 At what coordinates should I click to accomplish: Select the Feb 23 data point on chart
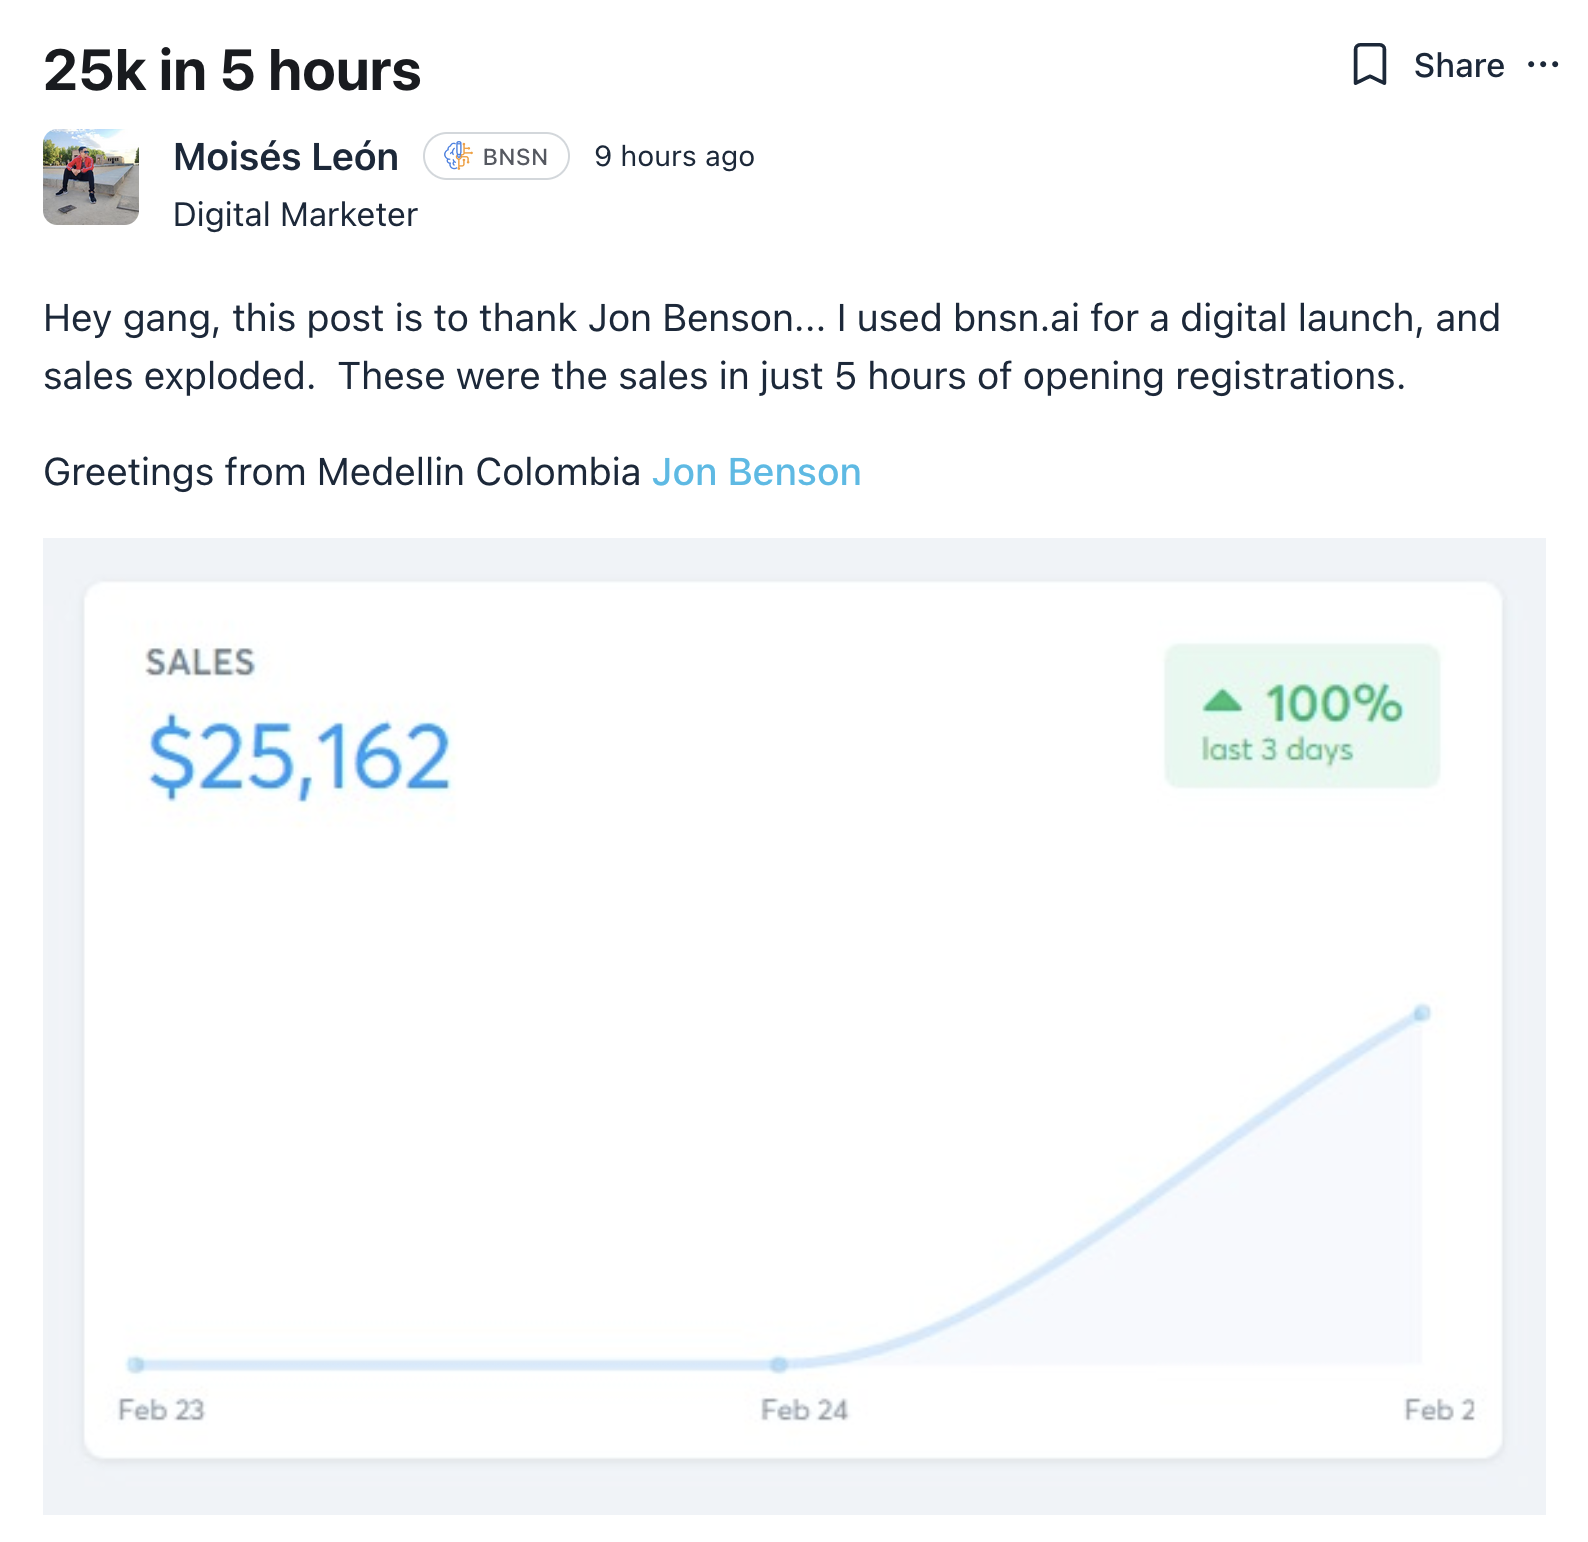[x=136, y=1364]
